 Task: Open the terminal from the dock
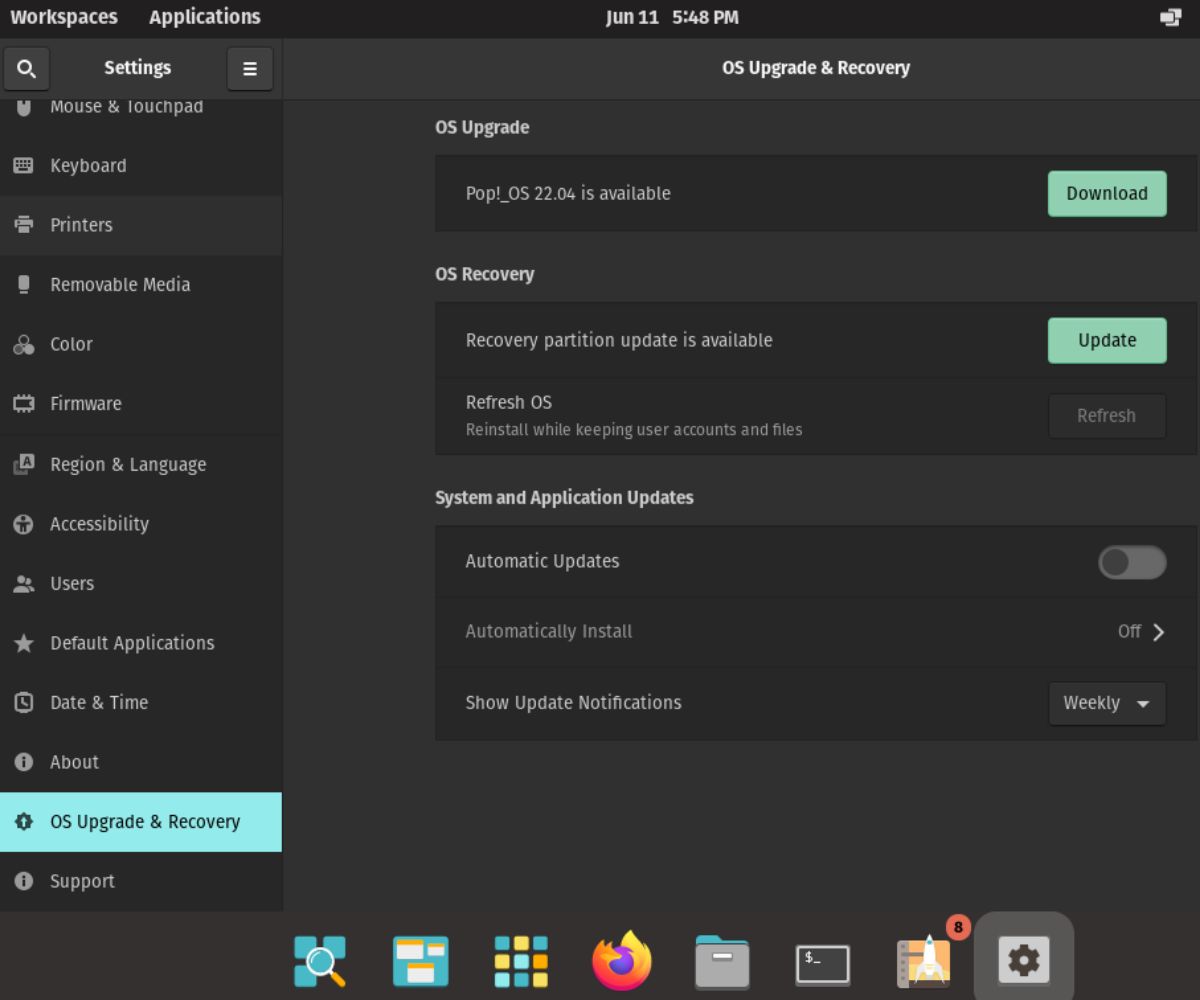point(822,961)
